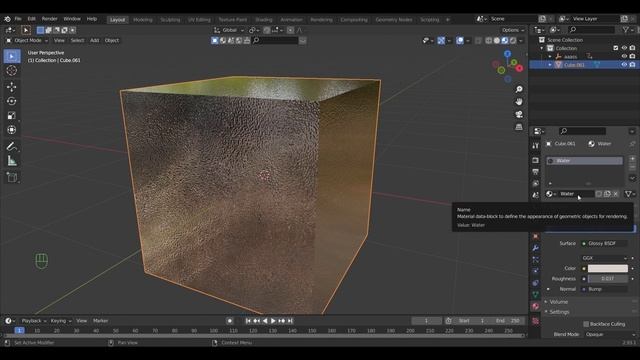This screenshot has height=360, width=640.
Task: Open the Window menu
Action: pyautogui.click(x=72, y=19)
